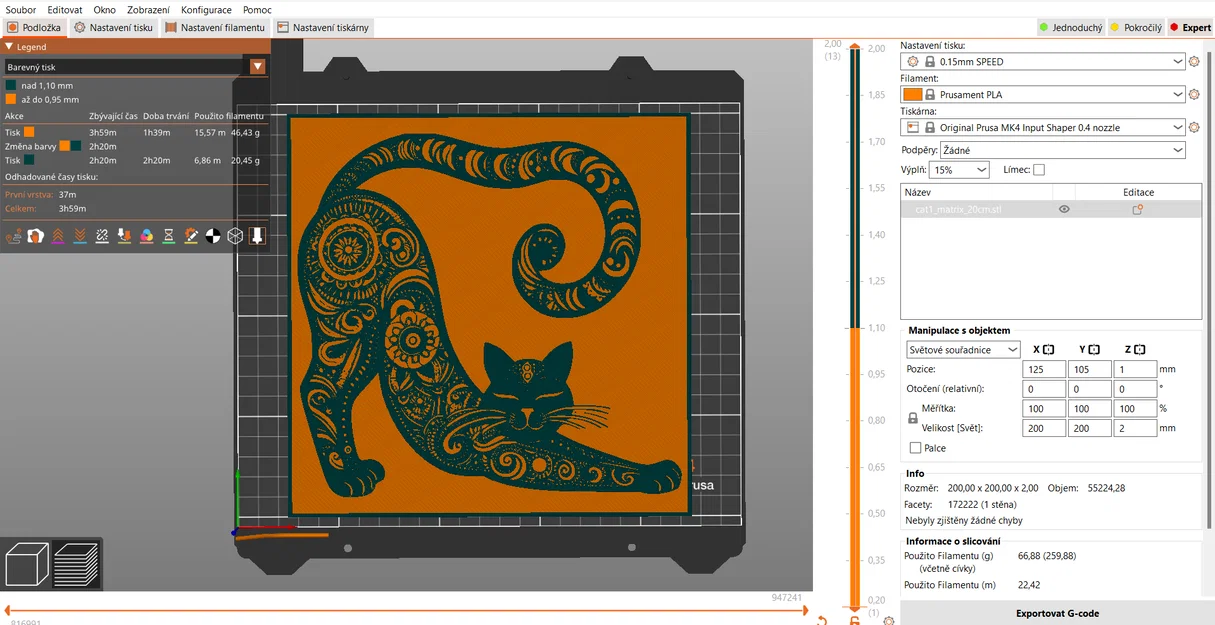Viewport: 1215px width, 625px height.
Task: Switch to Nastavení tisku tab
Action: click(113, 28)
